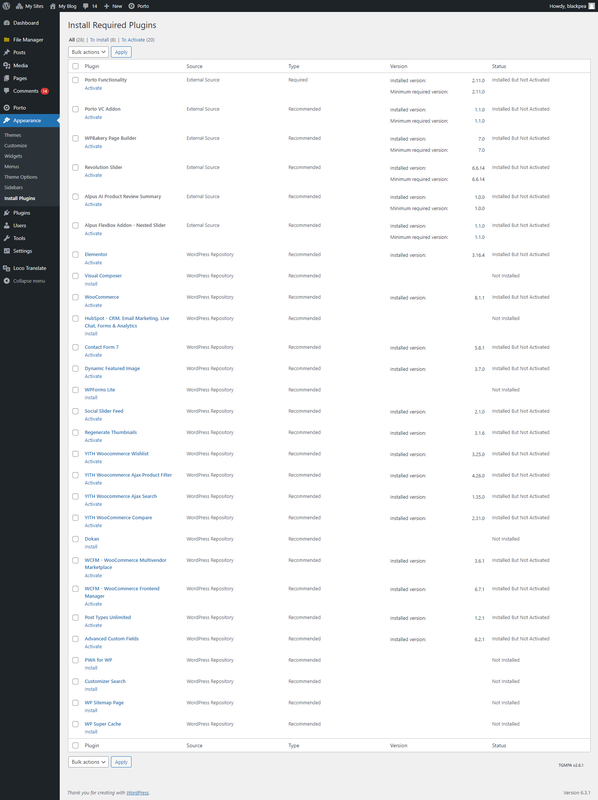Open Widgets submenu item
Image resolution: width=598 pixels, height=800 pixels.
coord(13,156)
